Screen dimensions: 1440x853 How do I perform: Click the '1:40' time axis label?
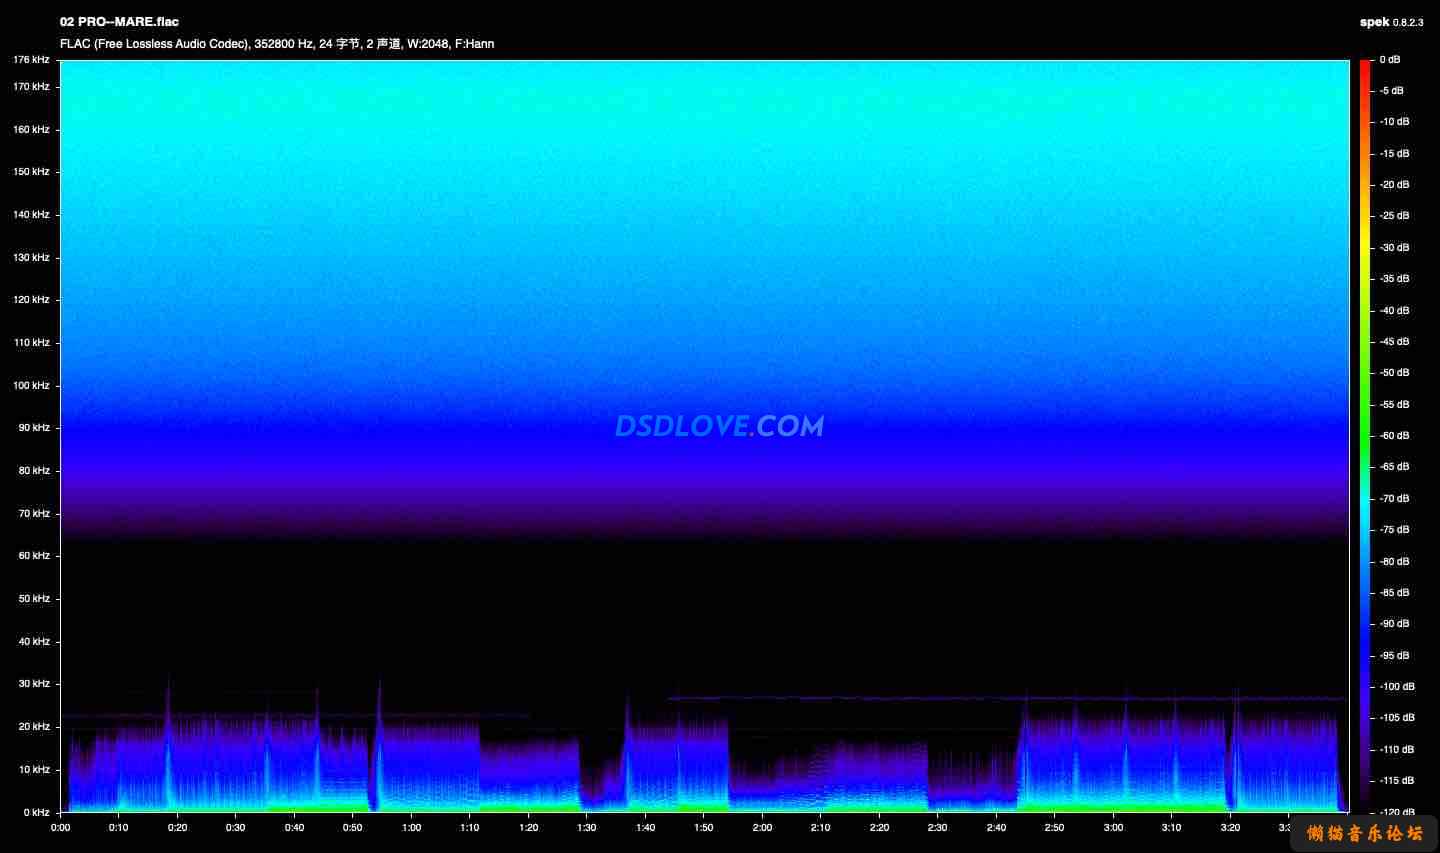[x=645, y=828]
